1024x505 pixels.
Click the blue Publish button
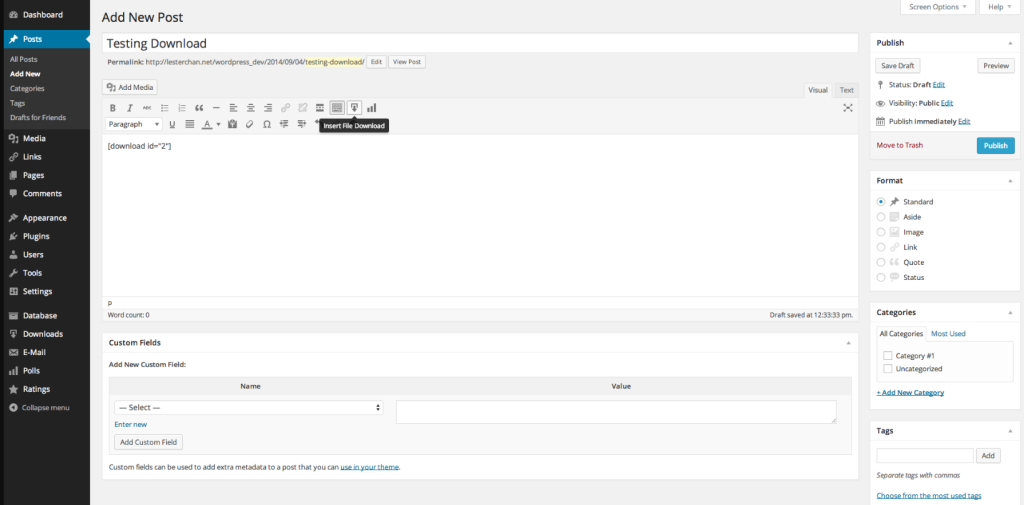(995, 146)
